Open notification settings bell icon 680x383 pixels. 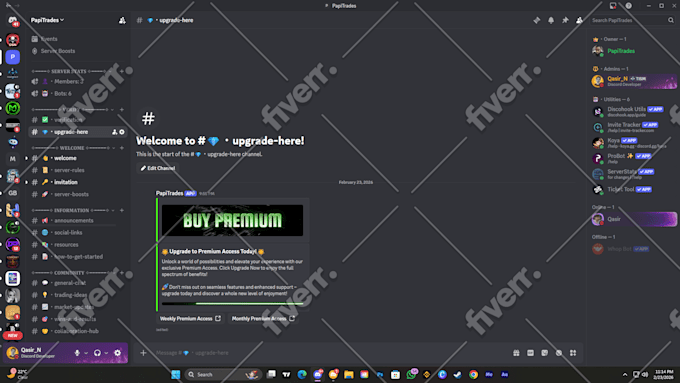click(551, 20)
